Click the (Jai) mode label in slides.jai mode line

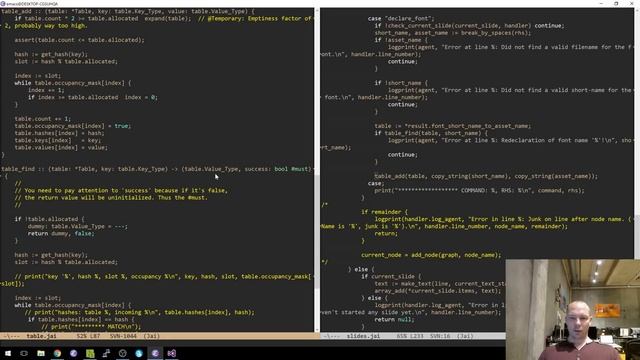(x=465, y=336)
